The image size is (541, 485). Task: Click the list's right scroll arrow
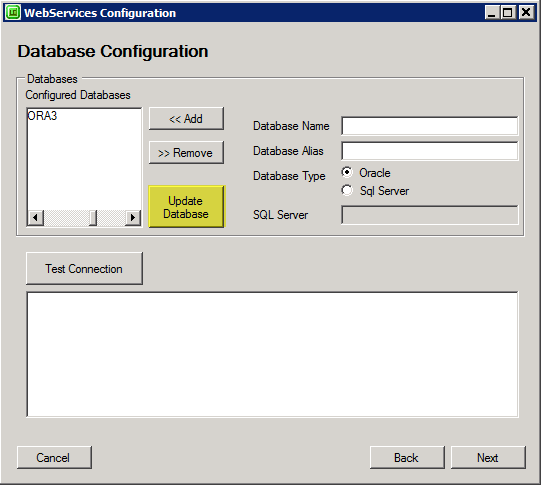tap(133, 218)
